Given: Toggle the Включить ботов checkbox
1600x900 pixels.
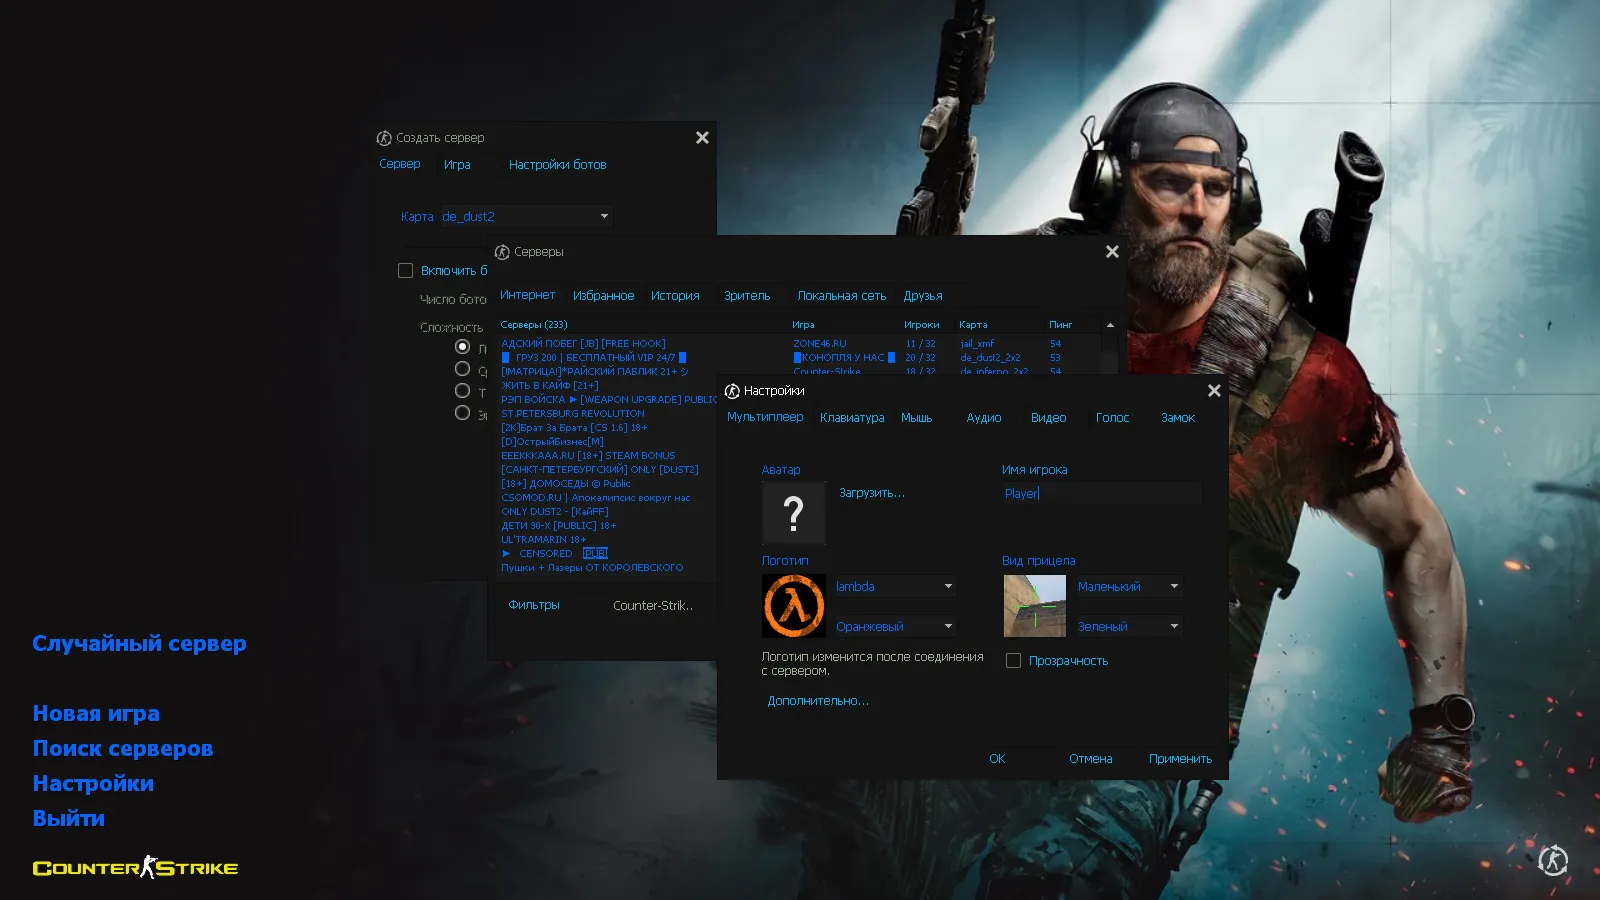Looking at the screenshot, I should [405, 271].
